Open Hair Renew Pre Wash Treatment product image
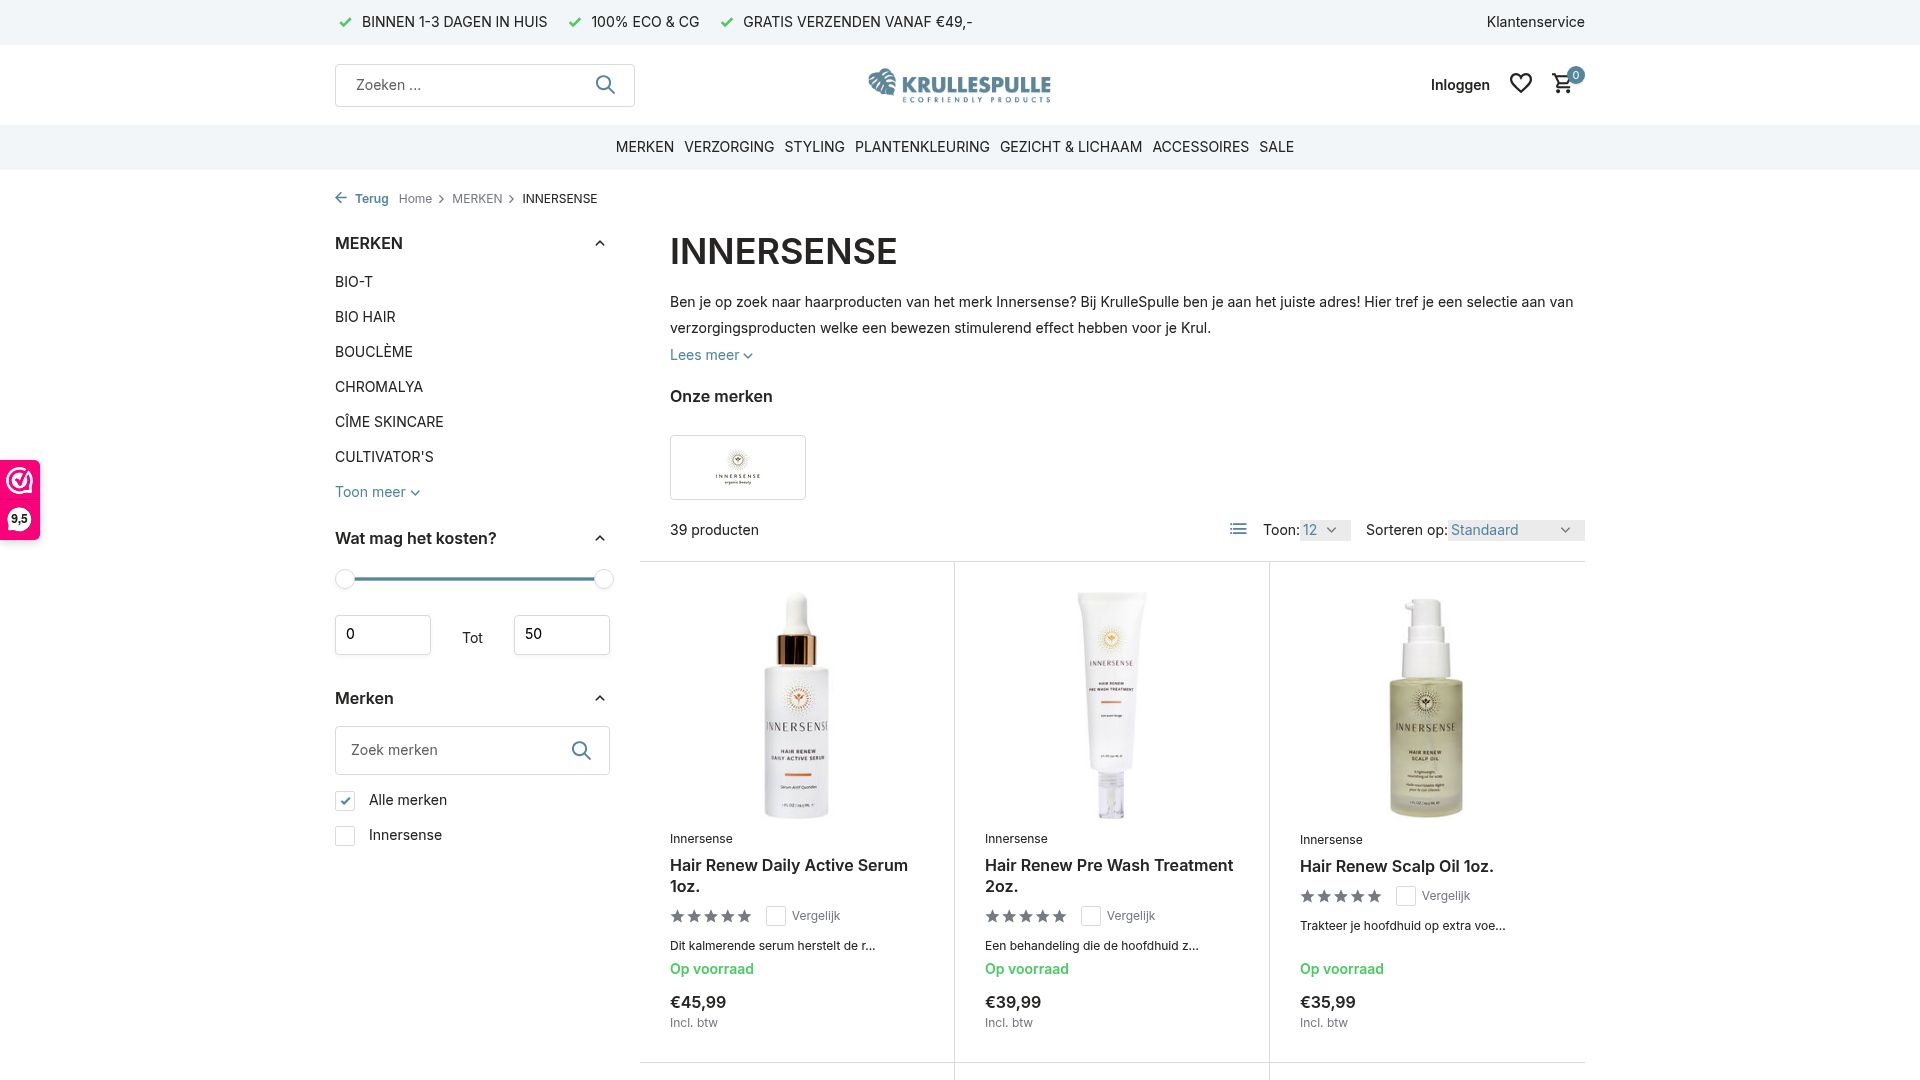 pos(1111,705)
